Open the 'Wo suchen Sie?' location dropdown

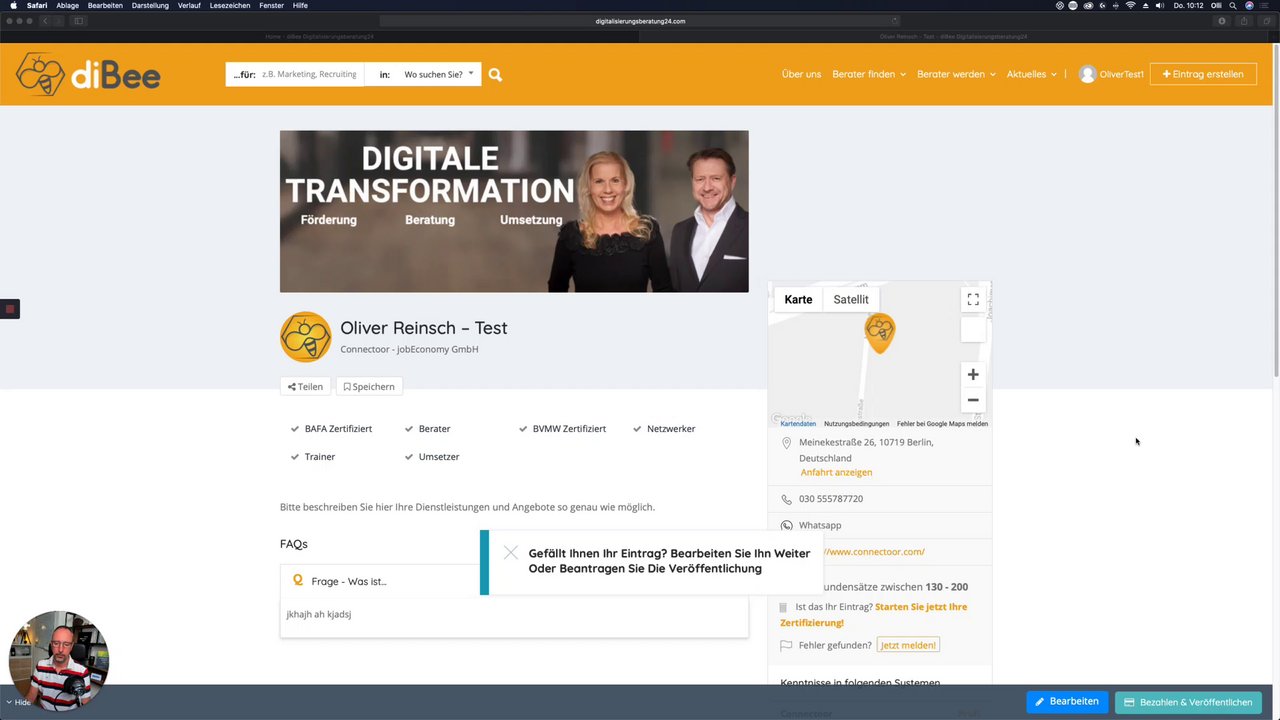(439, 74)
